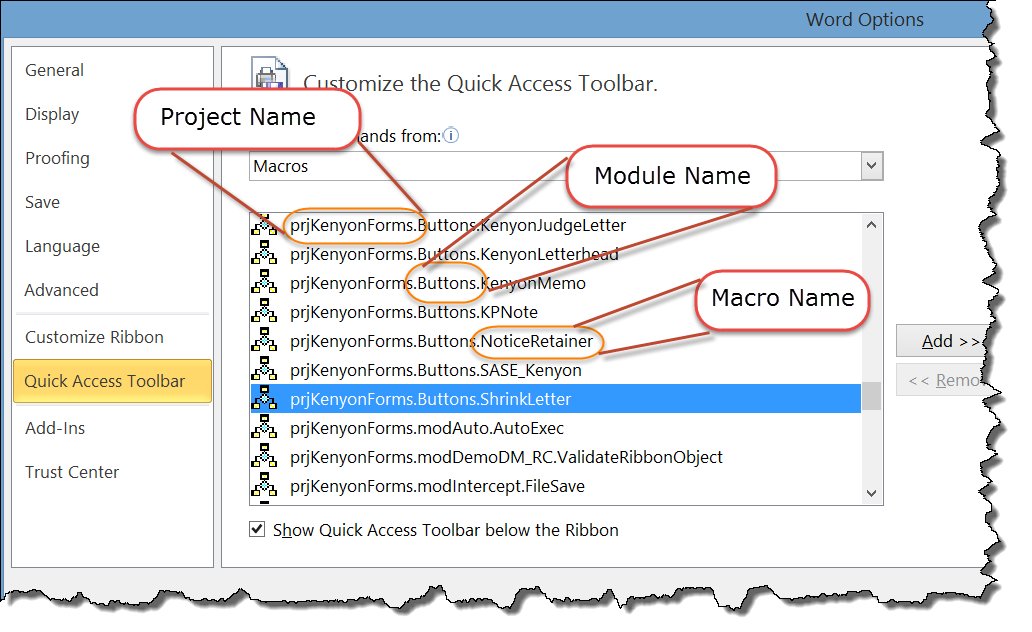The image size is (1032, 632).
Task: Click macro icon beside SASE_Kenyon
Action: click(265, 369)
